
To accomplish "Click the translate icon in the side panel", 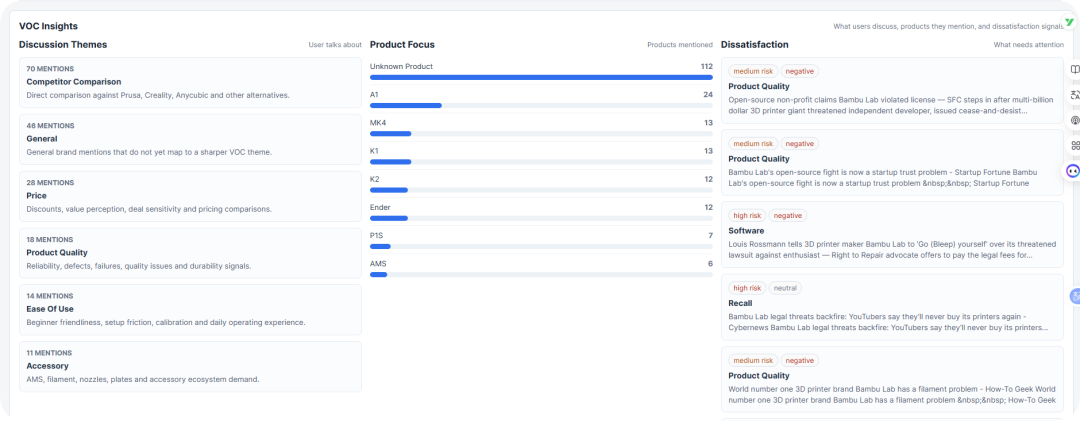I will [x=1075, y=95].
